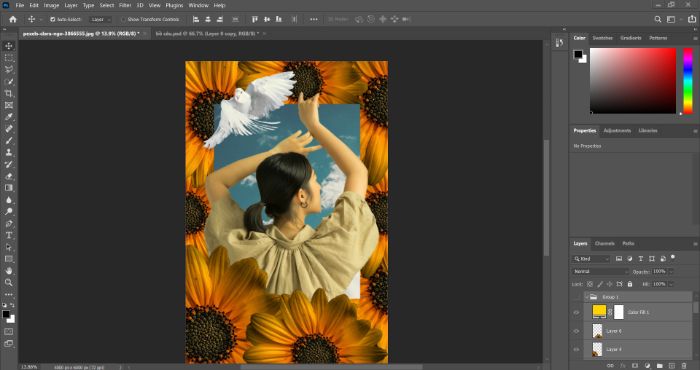The width and height of the screenshot is (700, 370).
Task: Hide the Layer 6 layer
Action: (x=576, y=331)
